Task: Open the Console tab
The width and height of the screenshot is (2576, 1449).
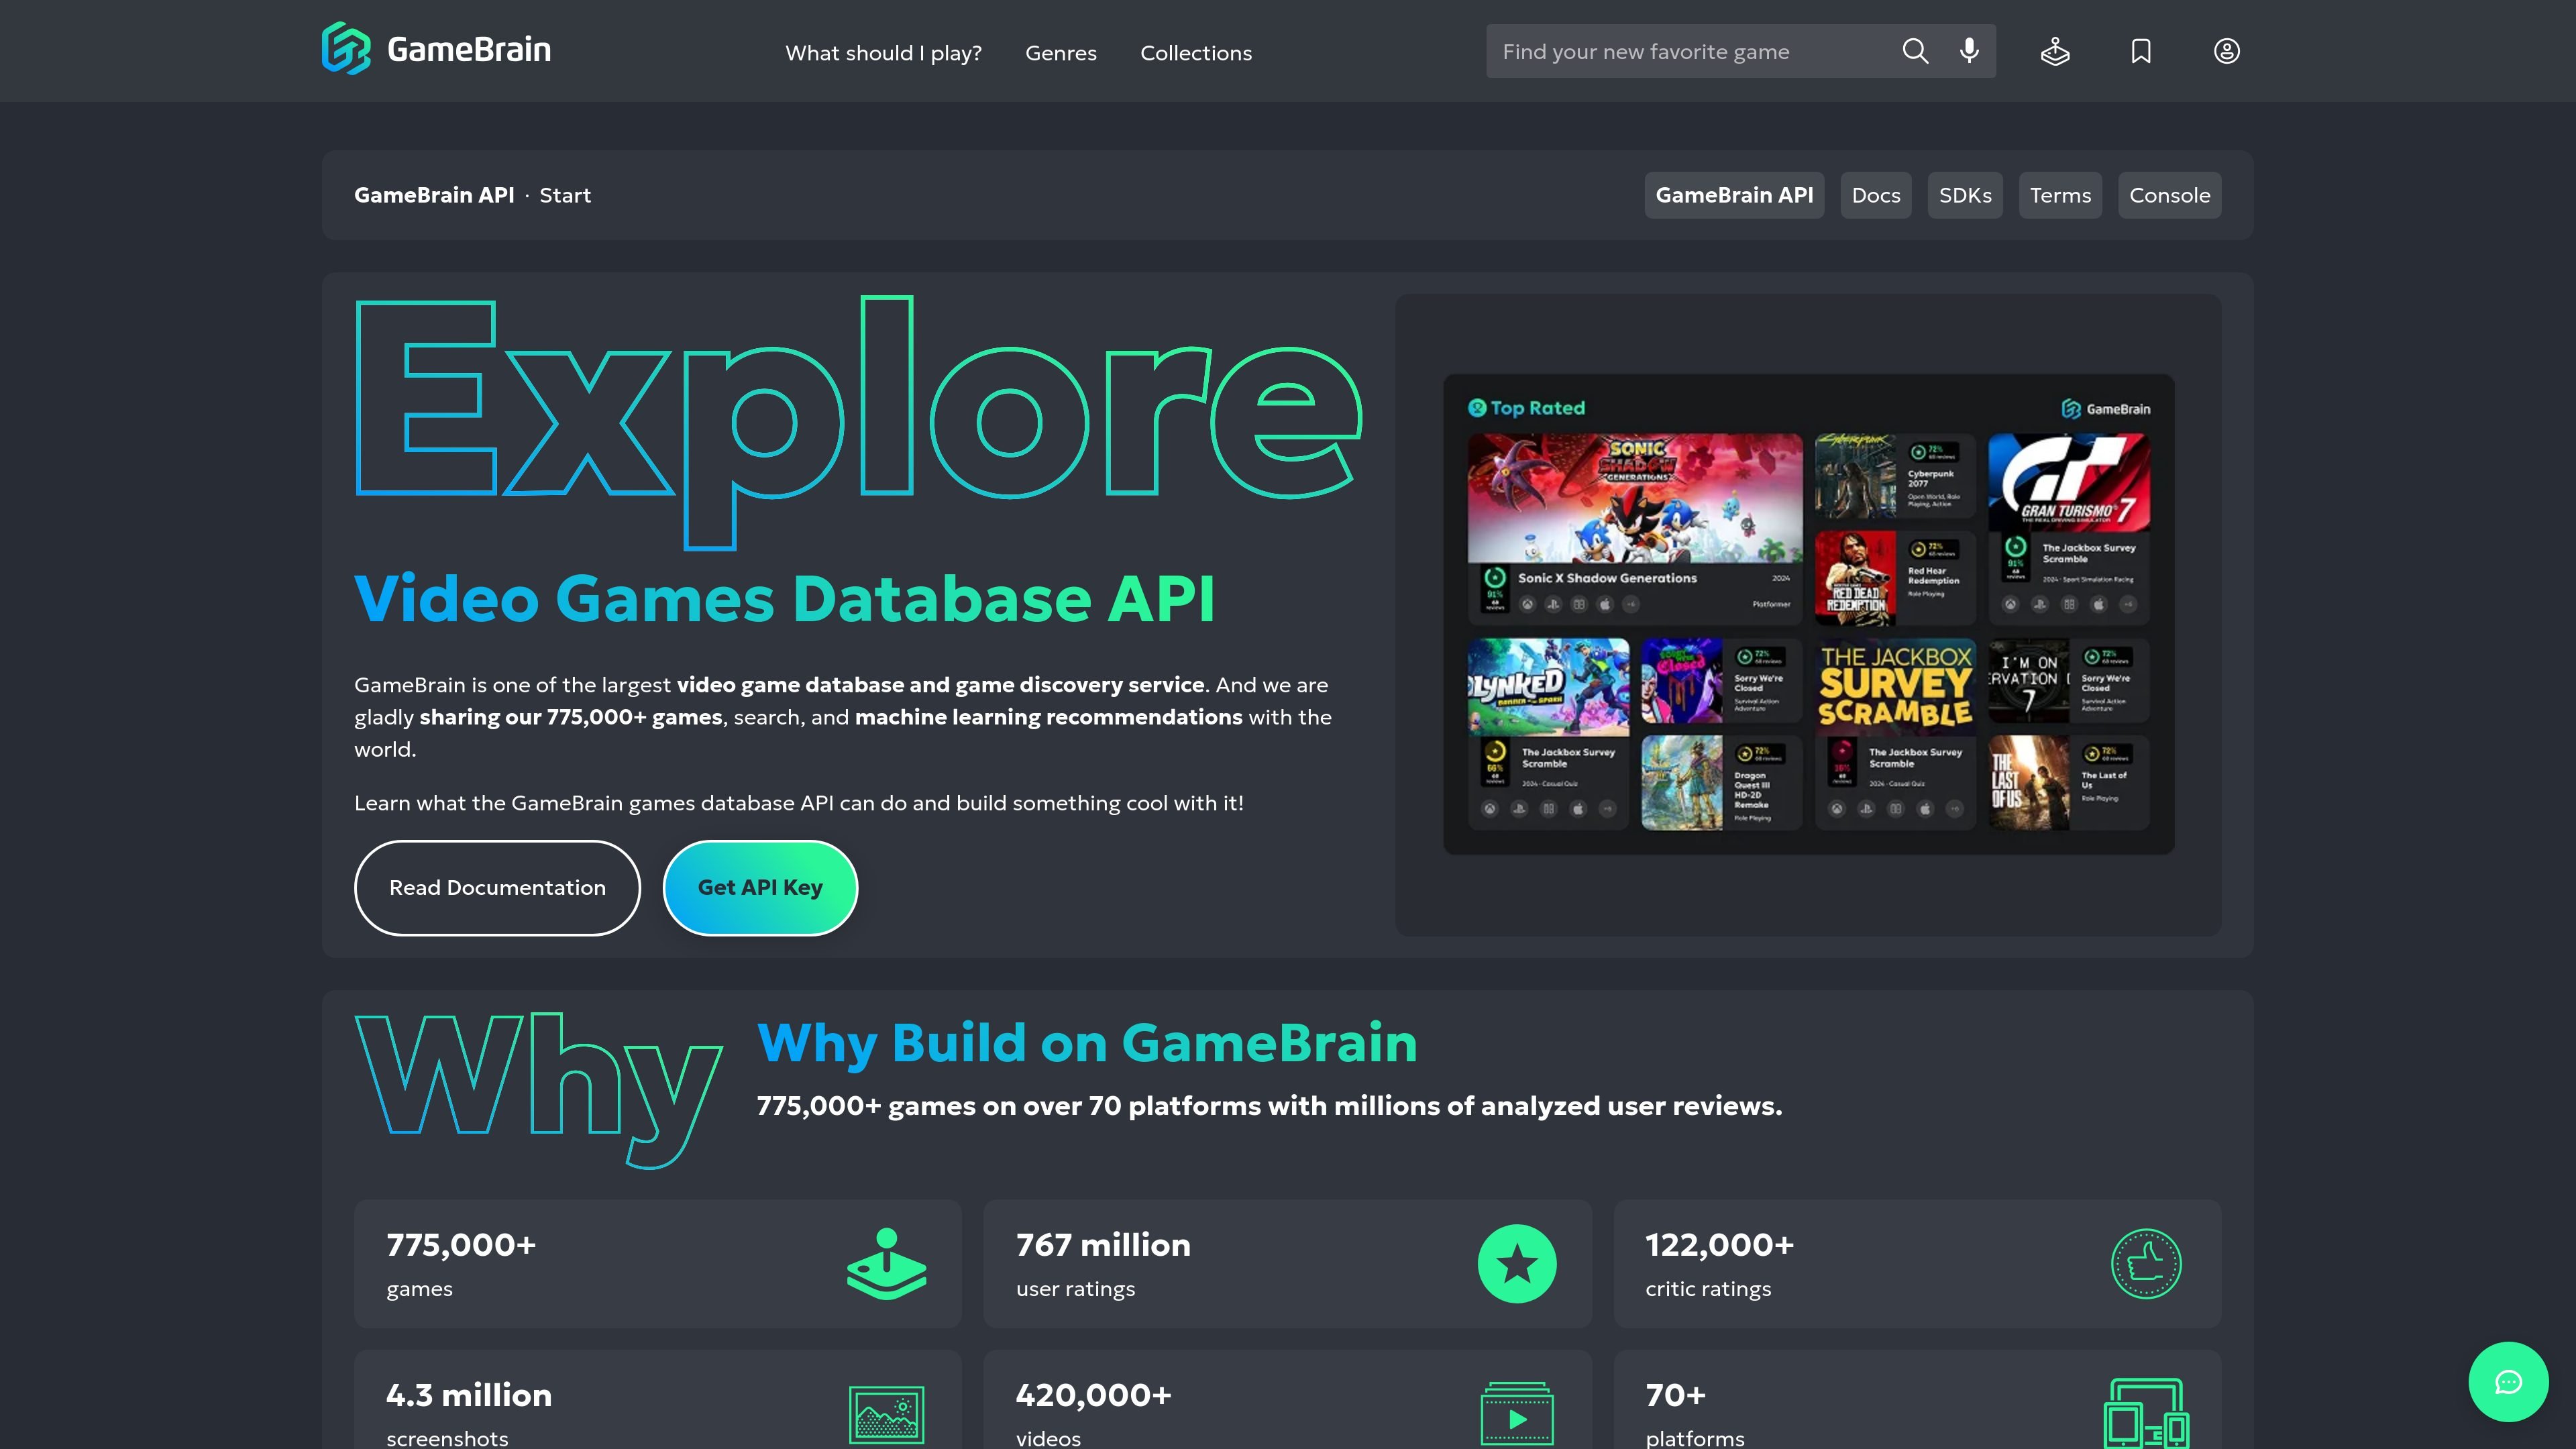Action: point(2170,195)
